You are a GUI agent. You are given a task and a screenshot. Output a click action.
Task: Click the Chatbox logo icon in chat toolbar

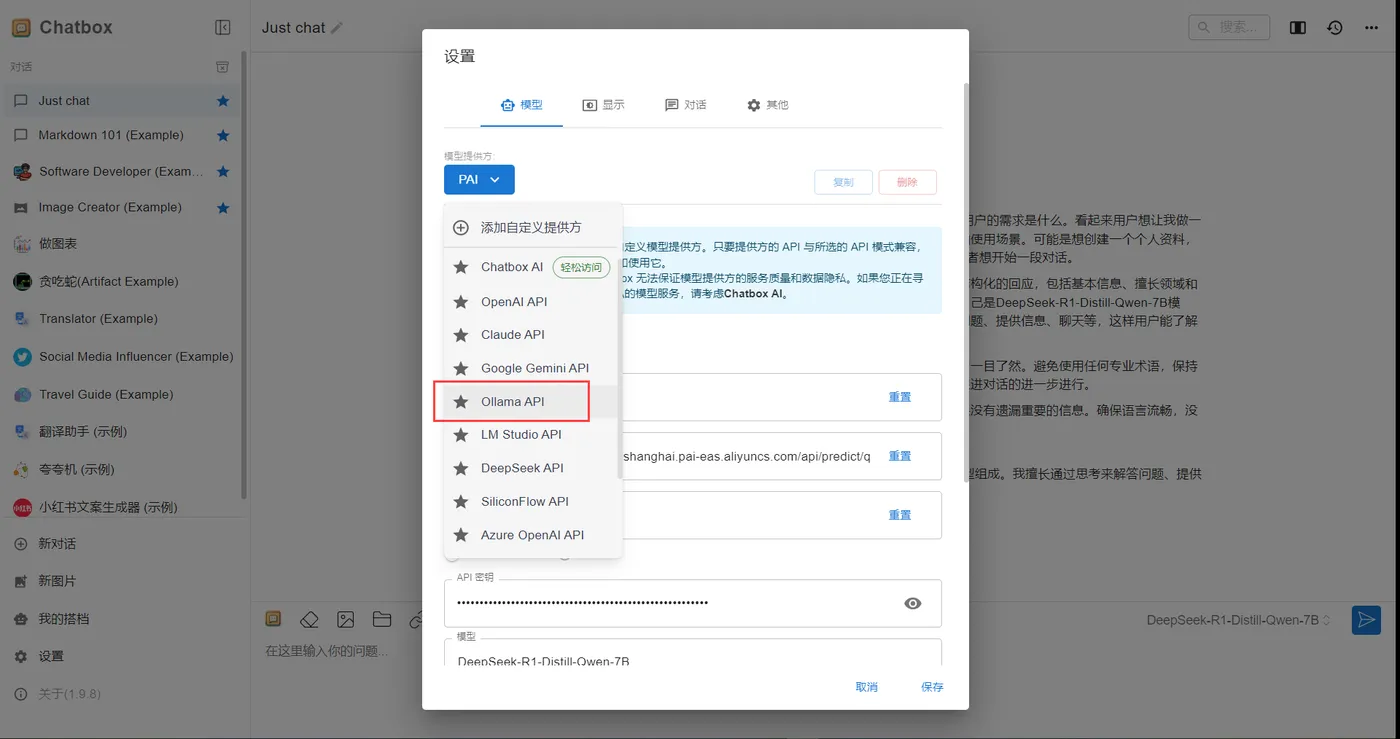[273, 620]
